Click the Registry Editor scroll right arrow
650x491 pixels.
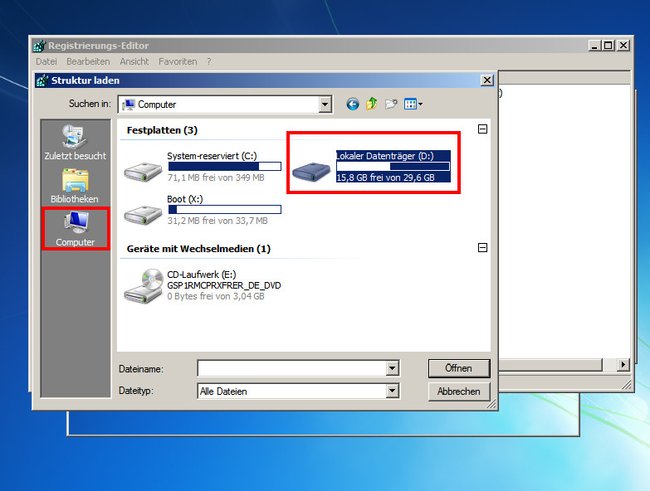point(623,365)
